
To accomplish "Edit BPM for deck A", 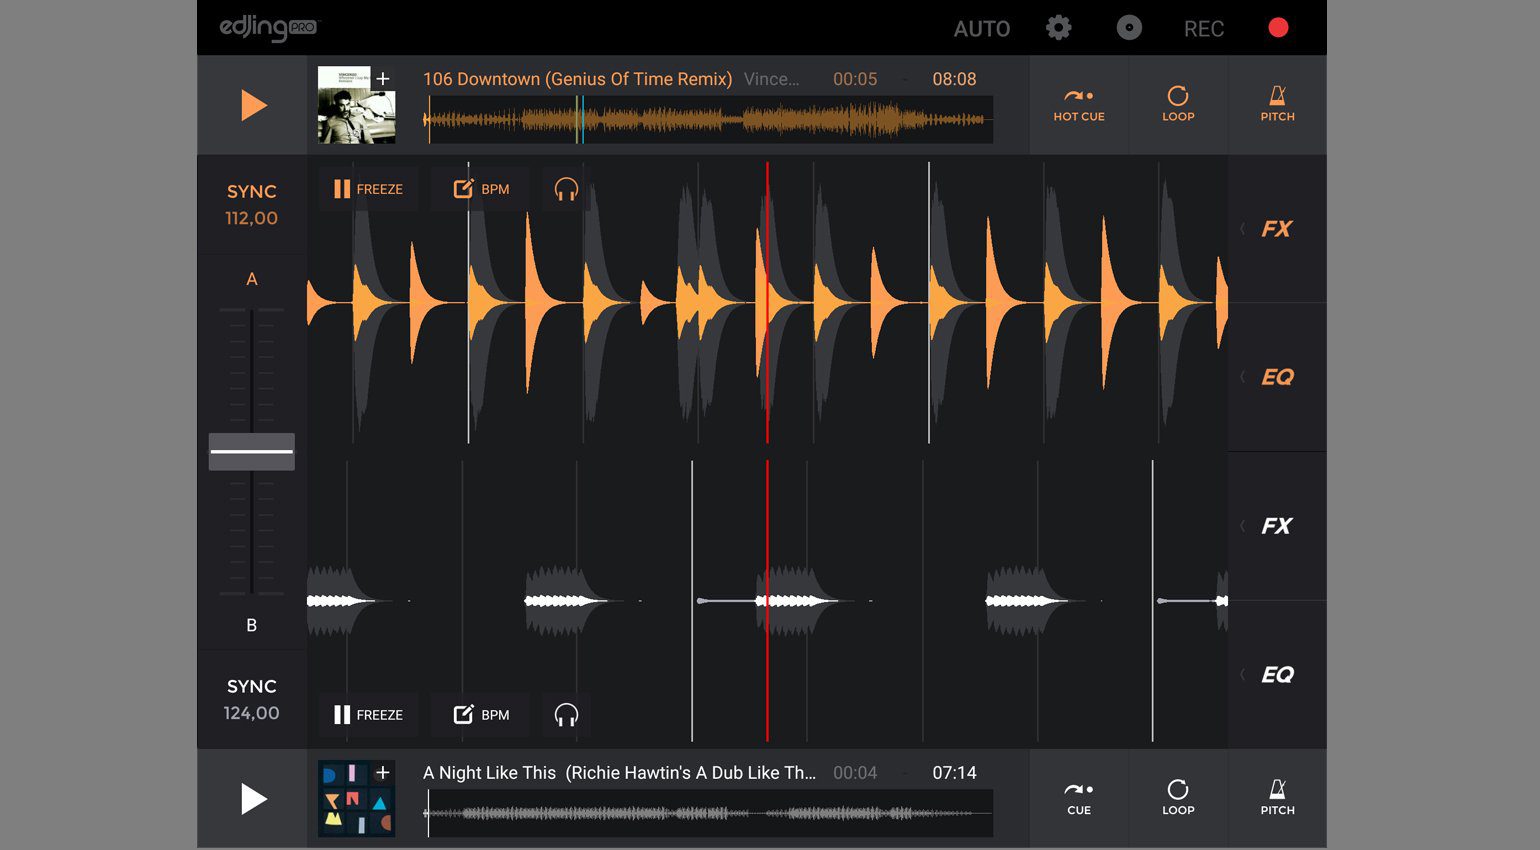I will pyautogui.click(x=481, y=189).
